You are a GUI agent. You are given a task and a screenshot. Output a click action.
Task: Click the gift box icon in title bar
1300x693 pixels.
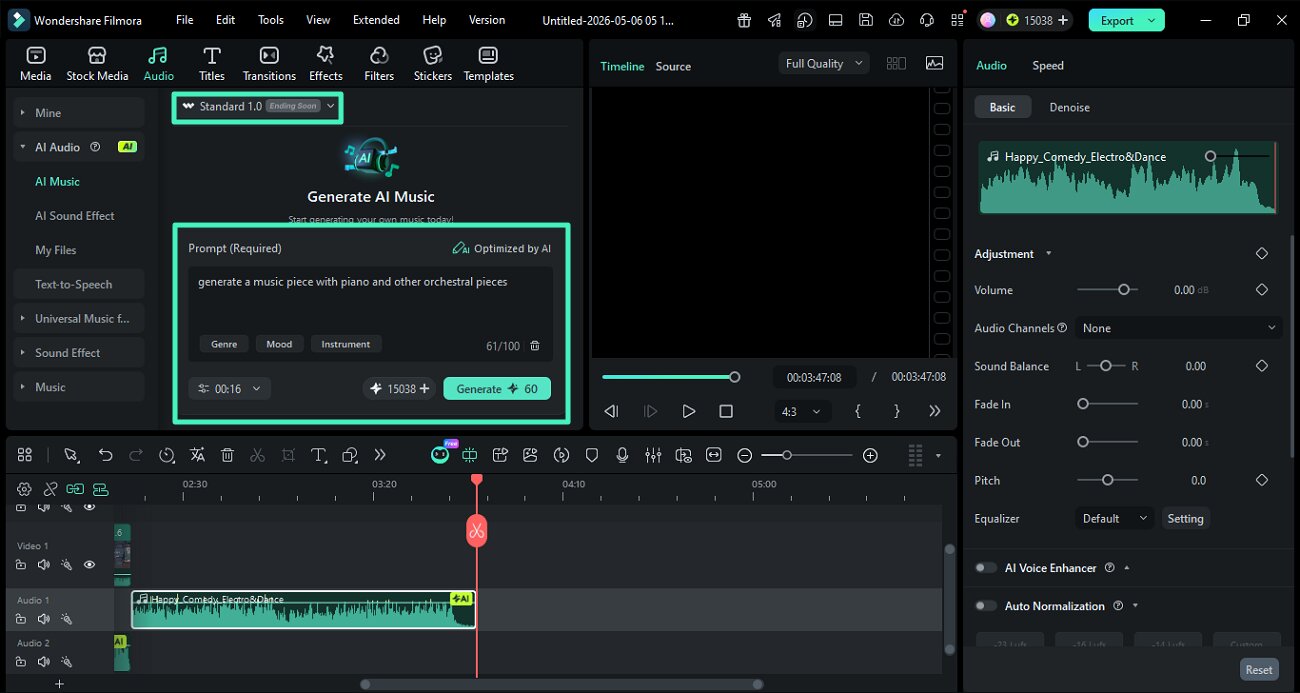[x=744, y=20]
